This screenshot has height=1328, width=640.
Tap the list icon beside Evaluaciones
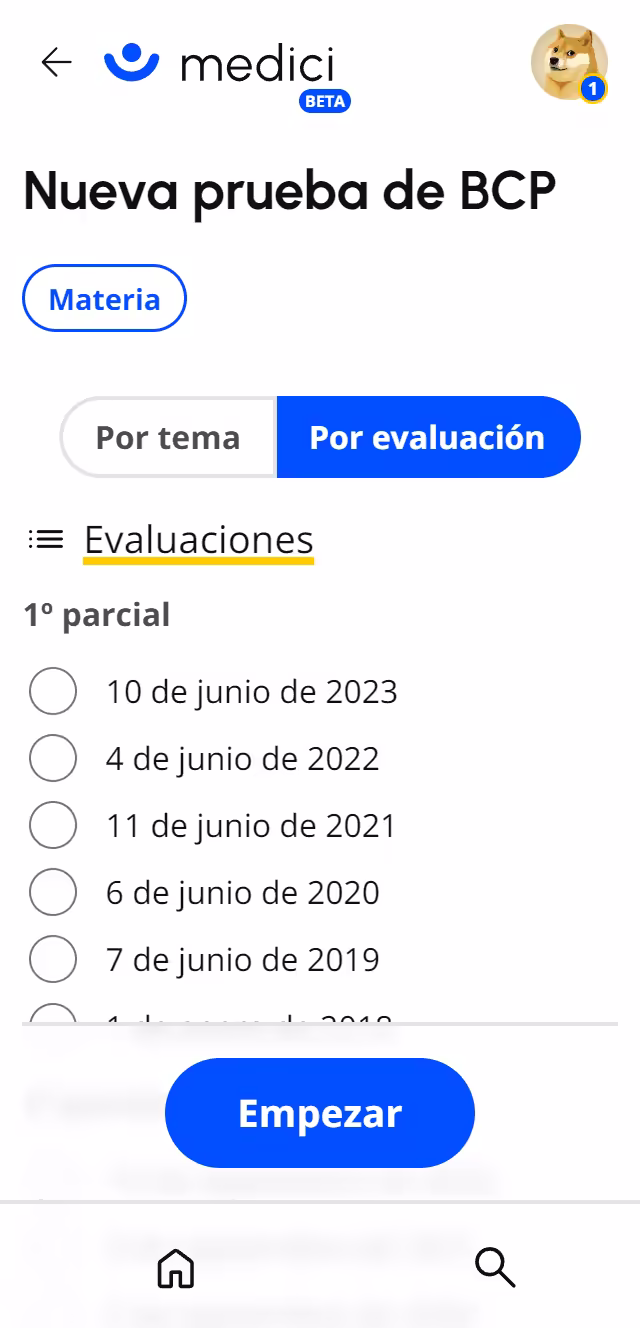point(44,539)
